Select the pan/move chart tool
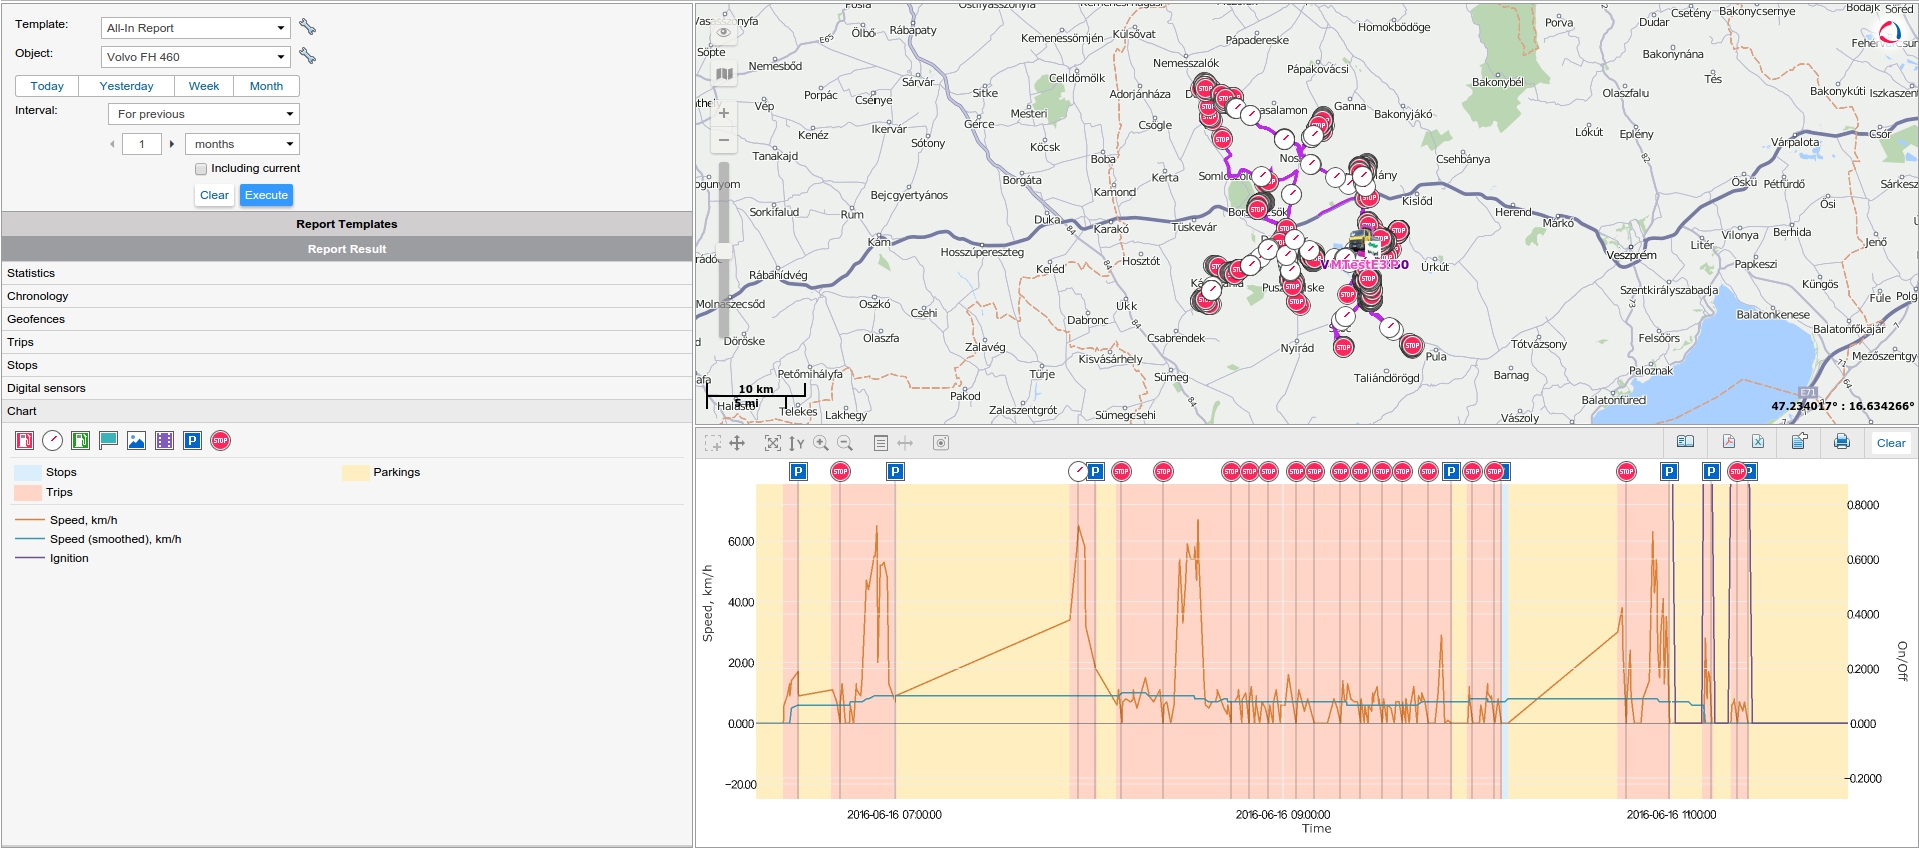 [737, 443]
